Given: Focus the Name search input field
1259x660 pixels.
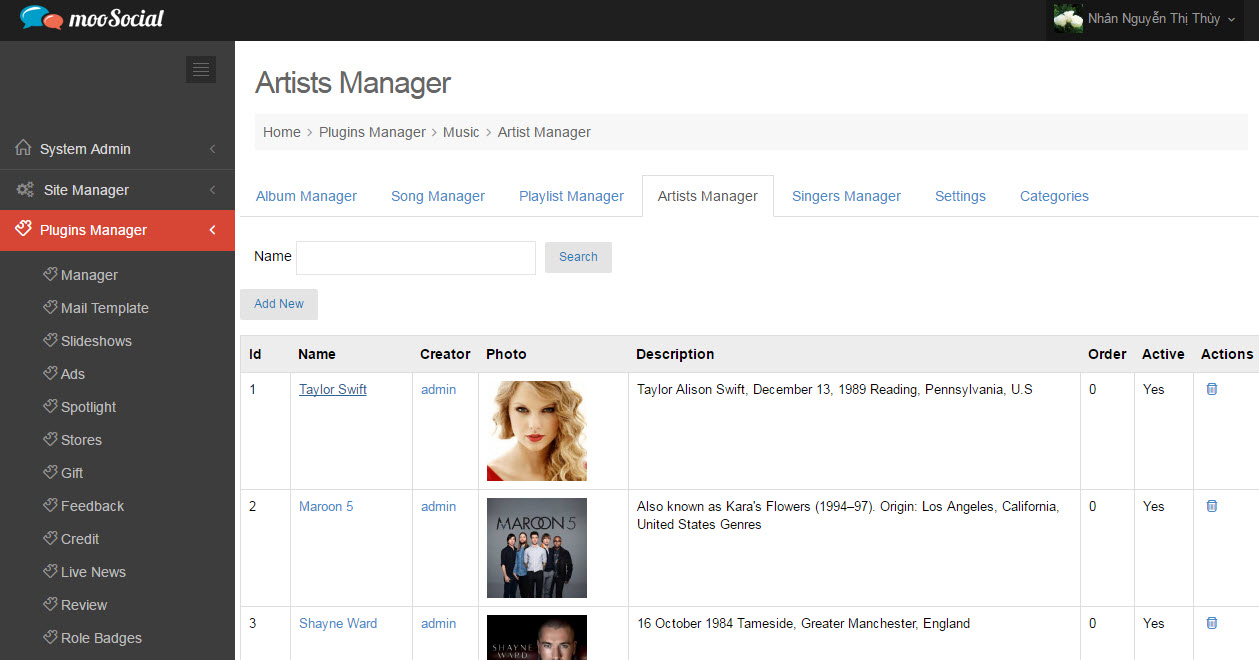Looking at the screenshot, I should [416, 258].
